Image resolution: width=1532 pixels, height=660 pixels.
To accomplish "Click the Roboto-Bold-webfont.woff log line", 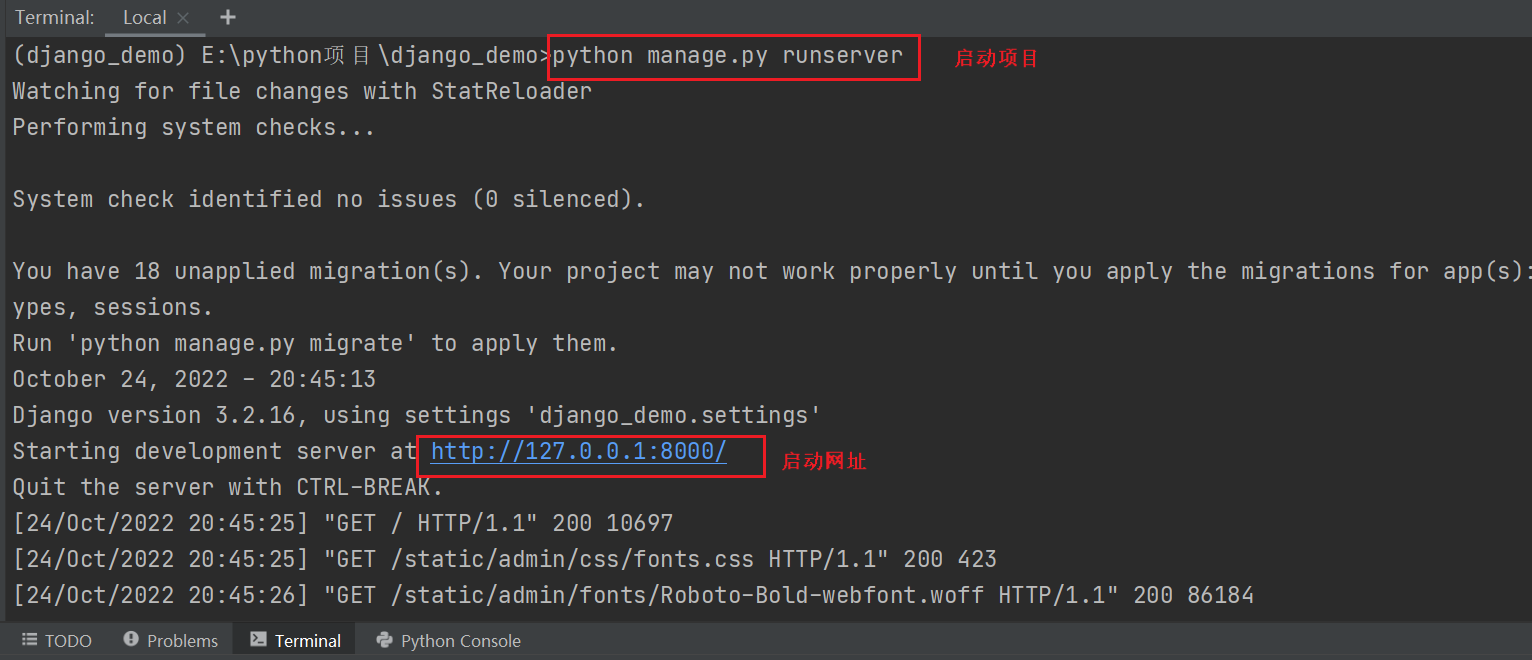I will [632, 596].
